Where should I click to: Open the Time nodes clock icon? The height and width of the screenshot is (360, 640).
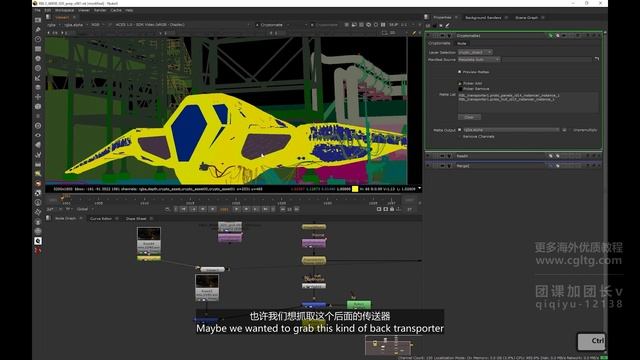(x=38, y=39)
